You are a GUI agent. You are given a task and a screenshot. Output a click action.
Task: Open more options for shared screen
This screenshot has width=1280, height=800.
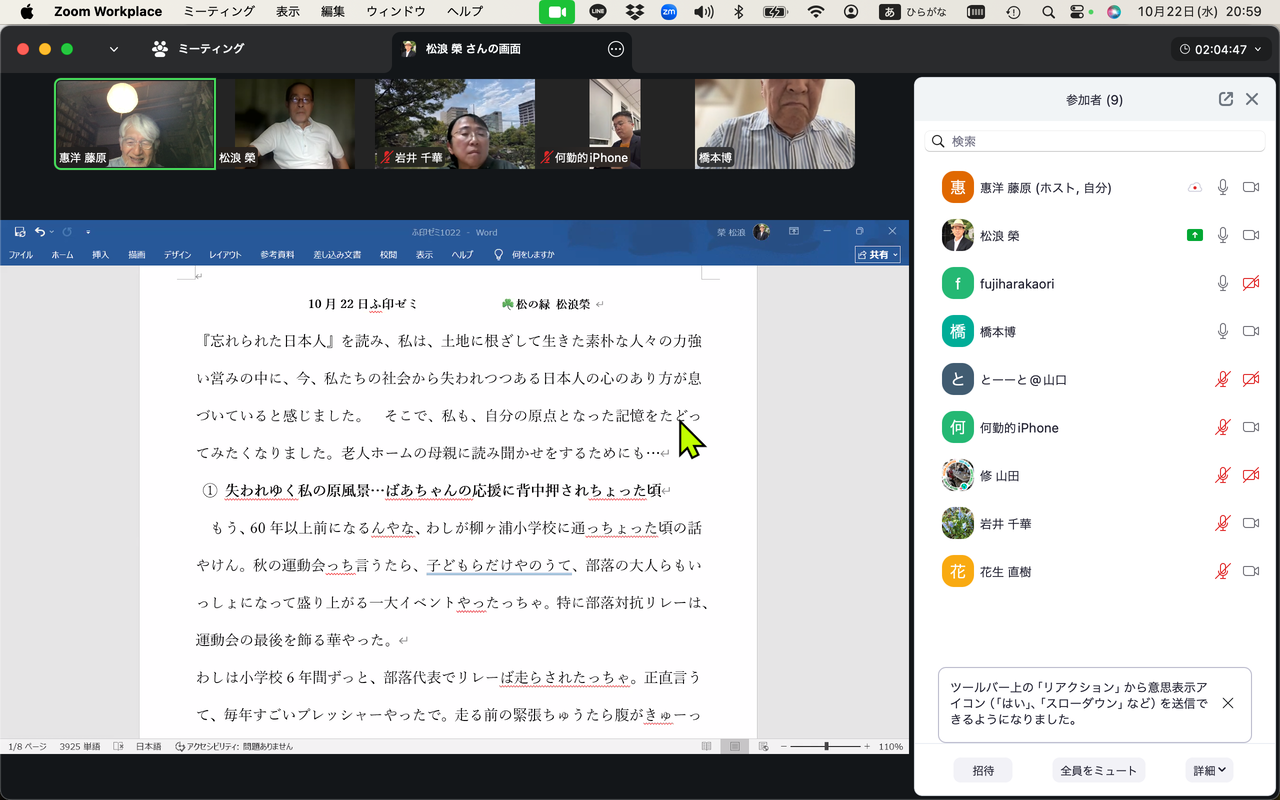pos(616,49)
